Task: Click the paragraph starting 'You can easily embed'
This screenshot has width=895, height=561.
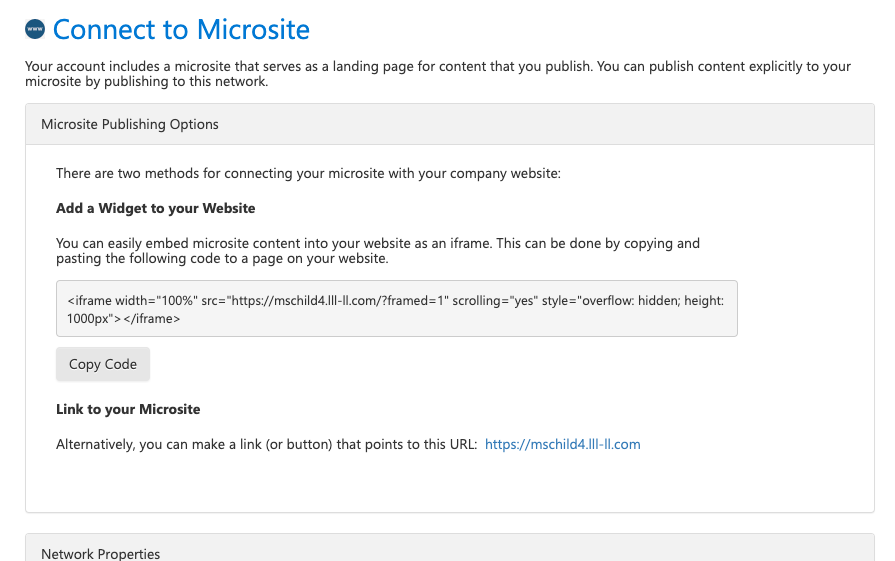Action: (378, 251)
